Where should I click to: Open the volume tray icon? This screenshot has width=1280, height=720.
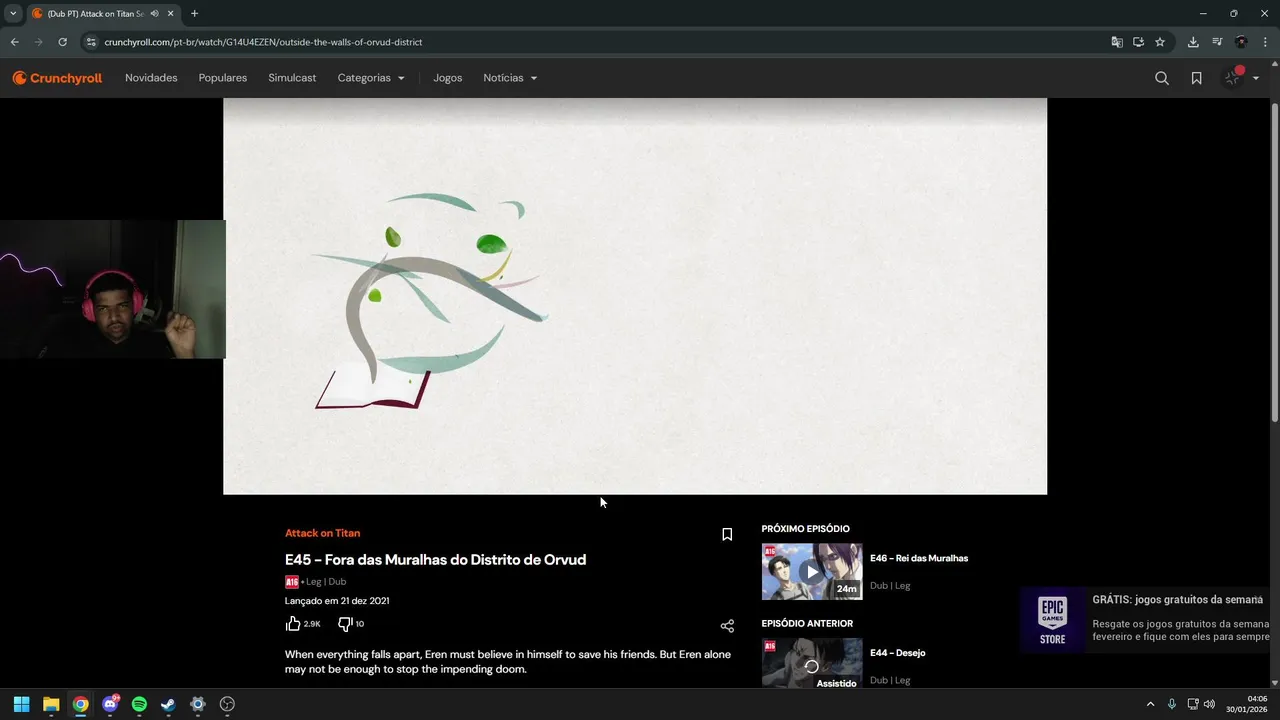1209,704
